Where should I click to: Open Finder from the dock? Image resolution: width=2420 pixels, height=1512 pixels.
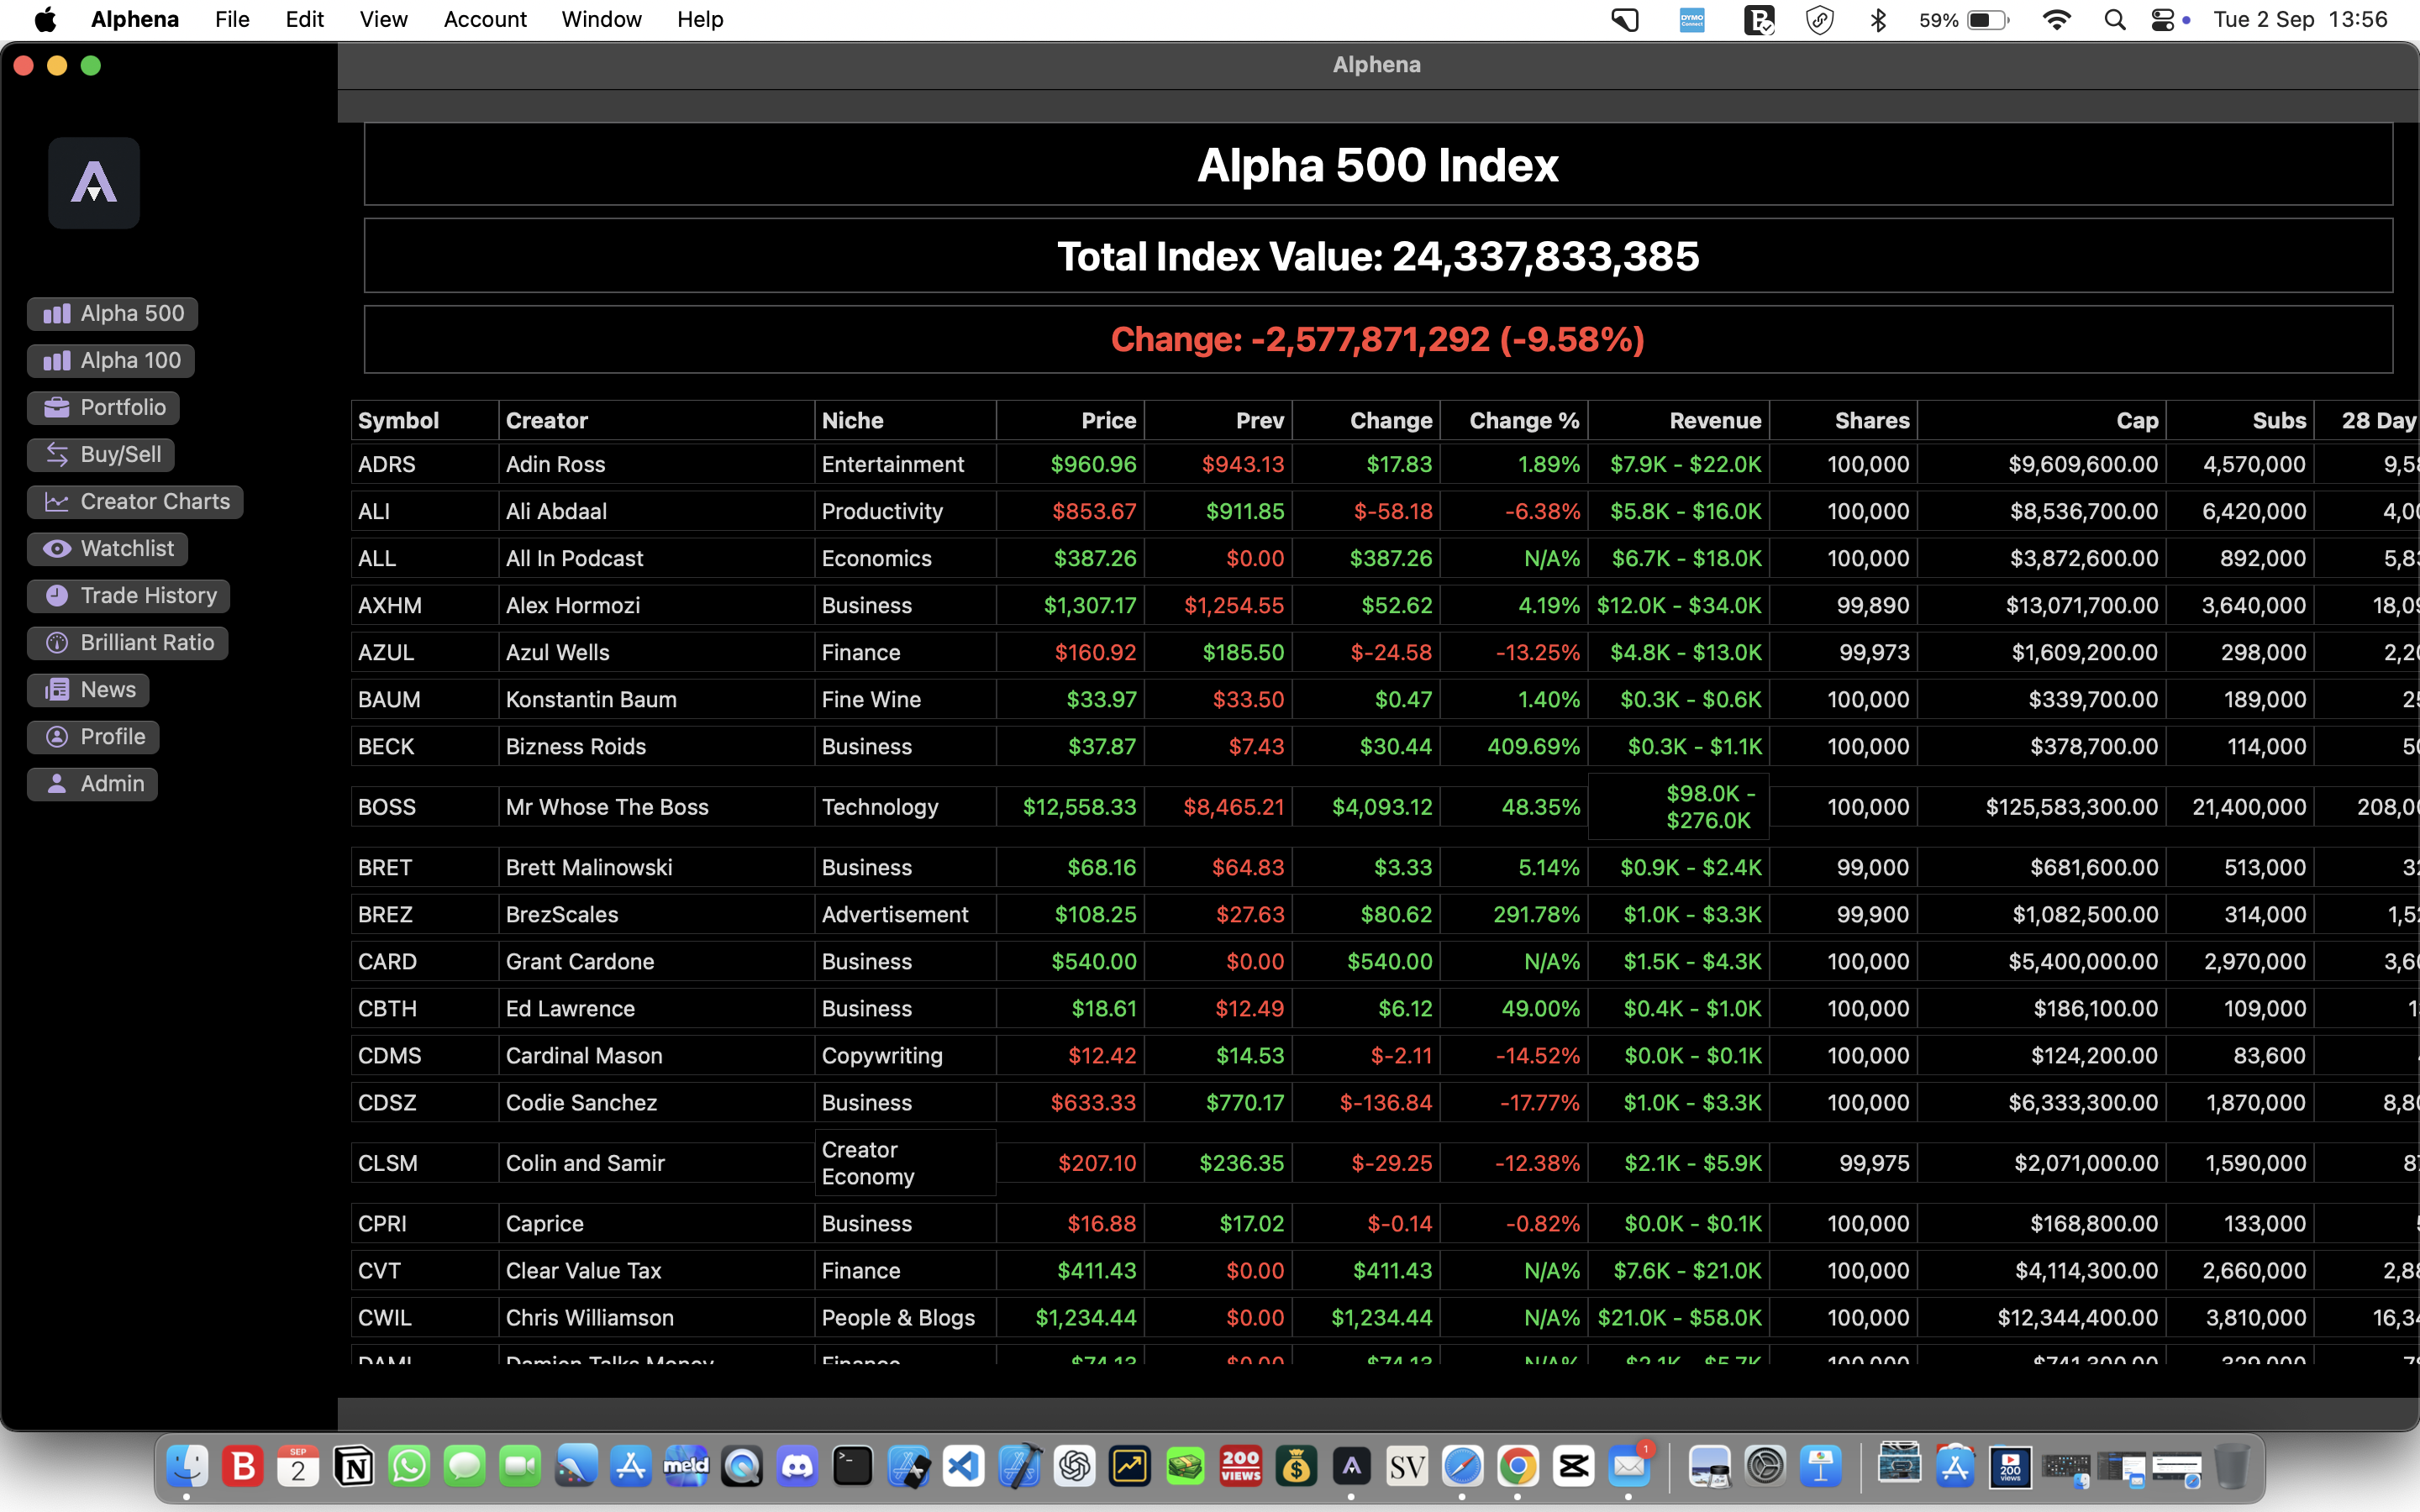tap(187, 1467)
